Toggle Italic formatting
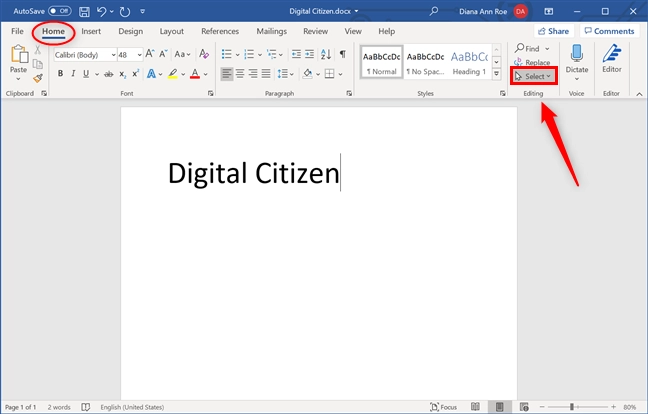648x414 pixels. (x=73, y=74)
